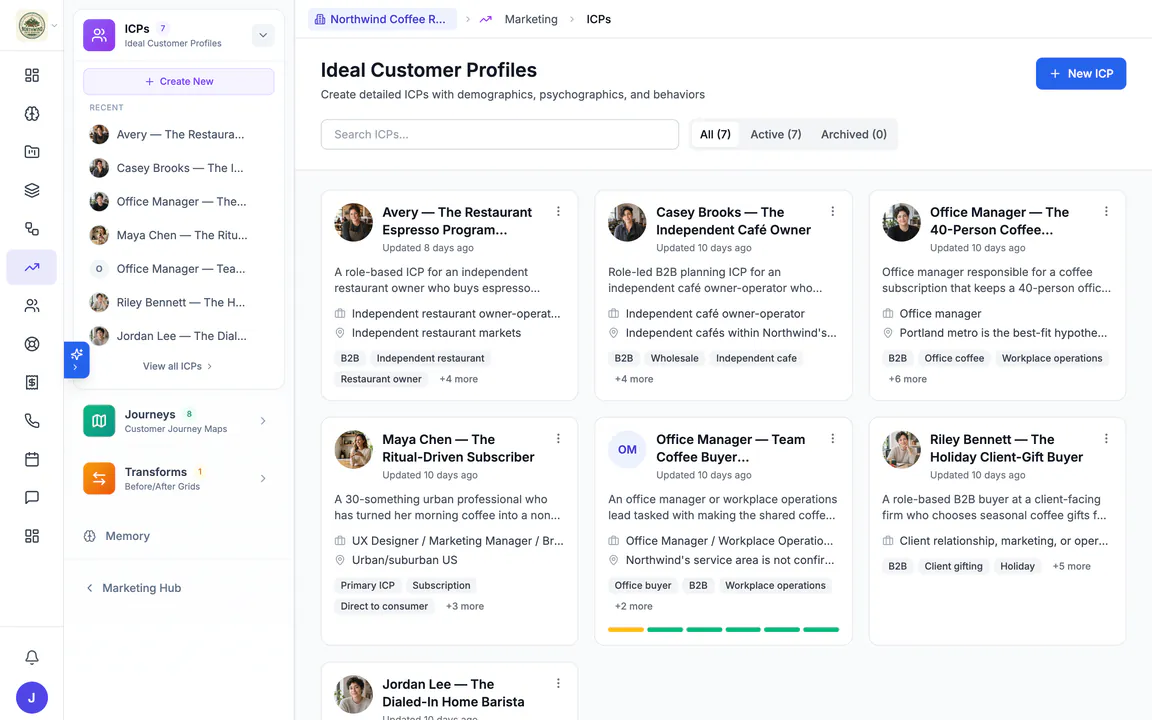Open the blue AI sparkle side tab
The width and height of the screenshot is (1152, 720).
pyautogui.click(x=76, y=360)
